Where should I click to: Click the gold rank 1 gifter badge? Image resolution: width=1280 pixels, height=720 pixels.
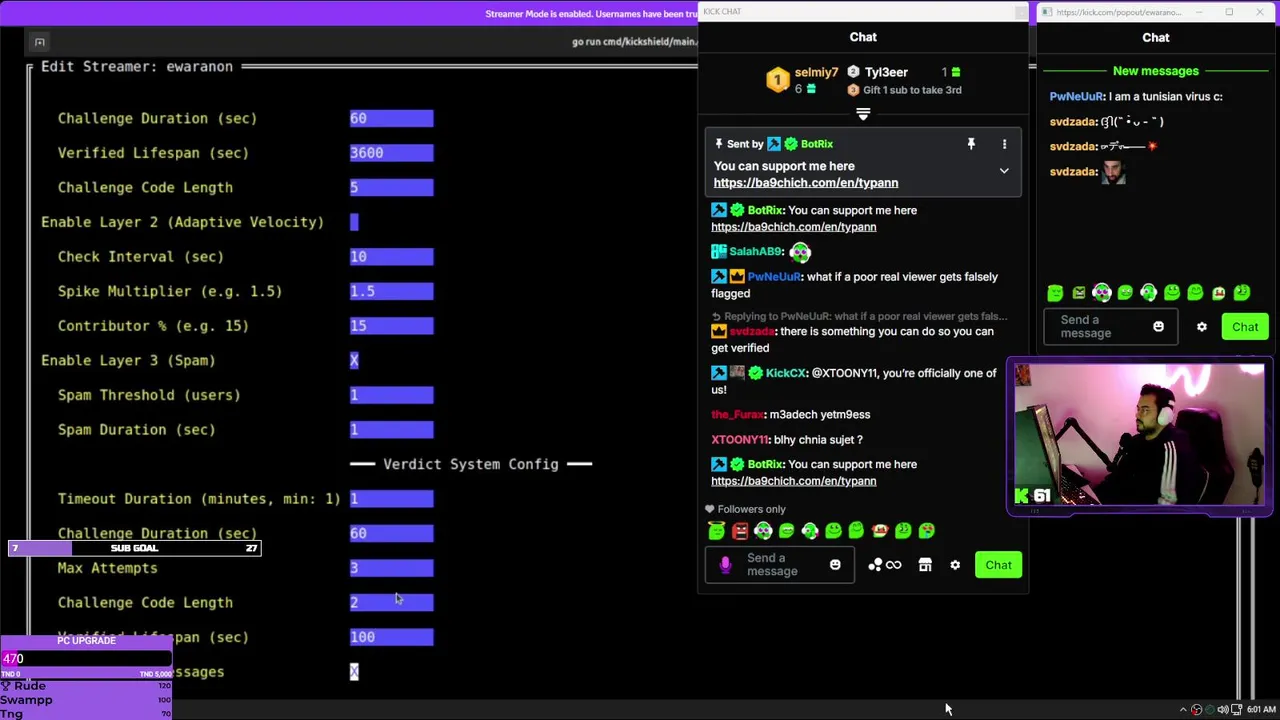point(778,80)
